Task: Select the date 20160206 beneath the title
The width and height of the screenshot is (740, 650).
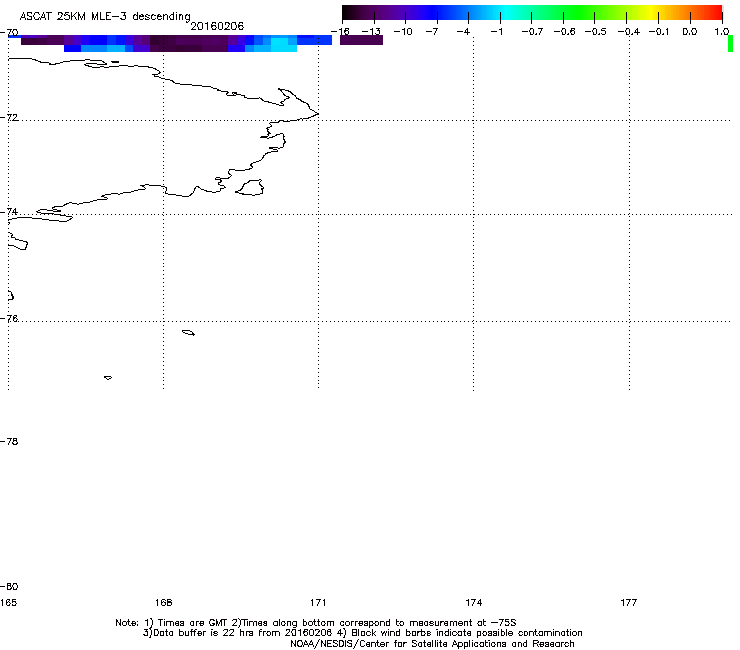Action: coord(217,26)
